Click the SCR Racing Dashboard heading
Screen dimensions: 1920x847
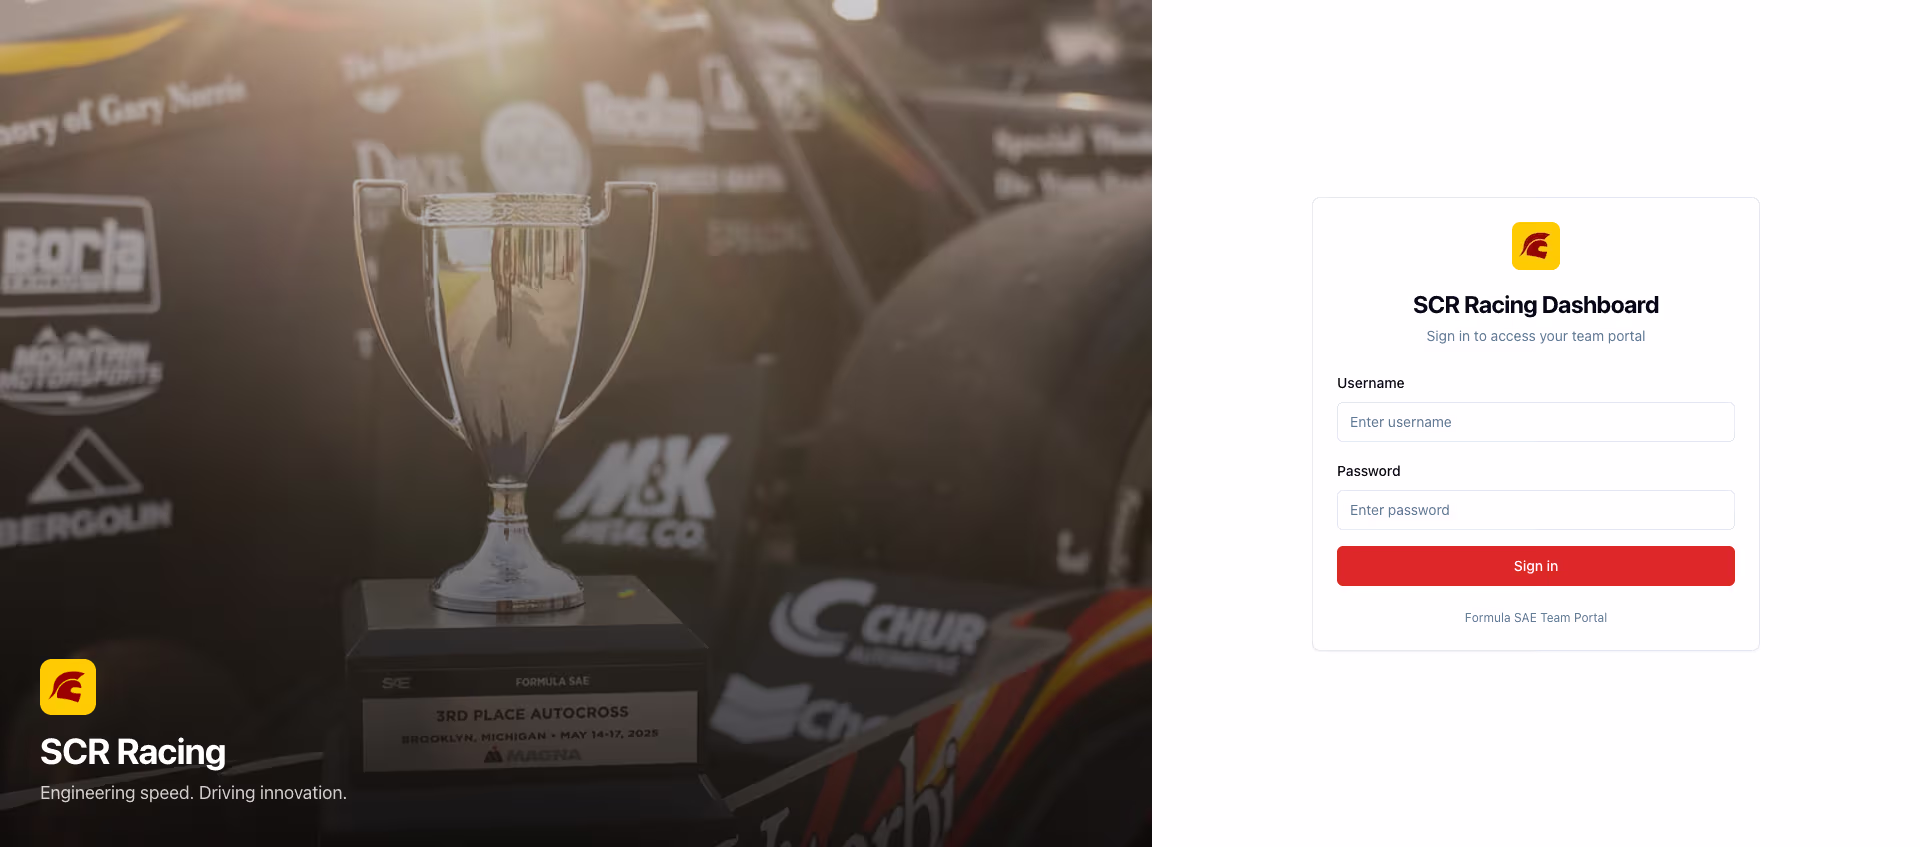[x=1535, y=305]
